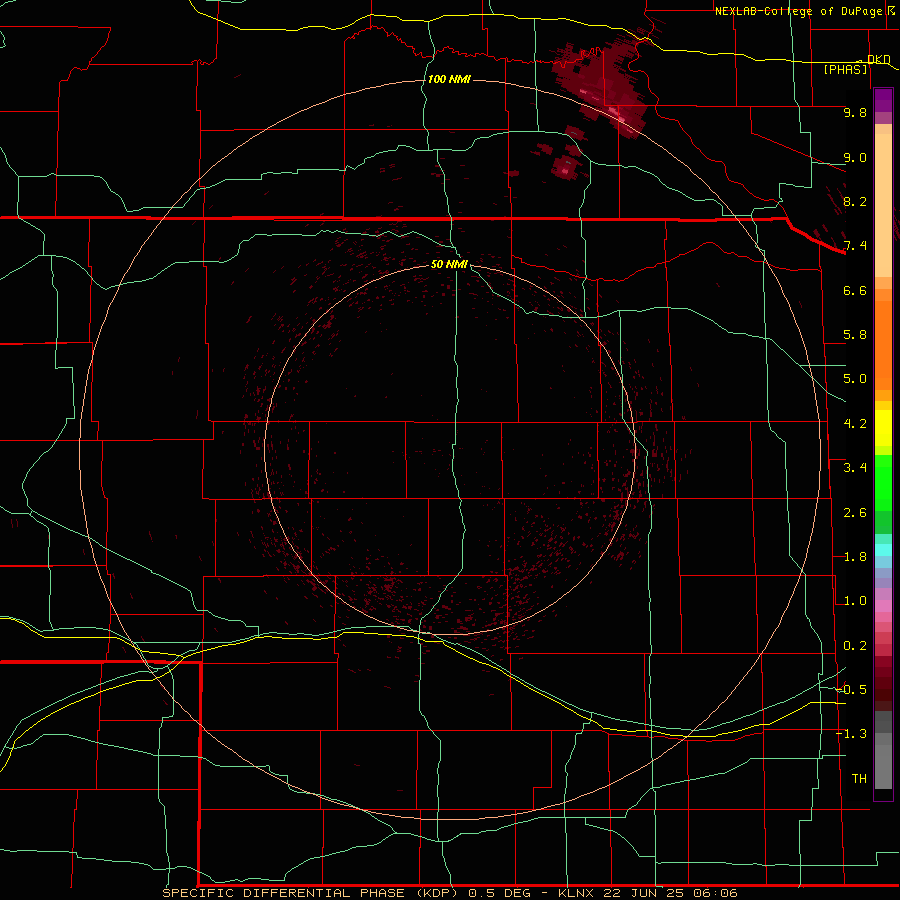Click the cyan color bar segment

tap(883, 550)
